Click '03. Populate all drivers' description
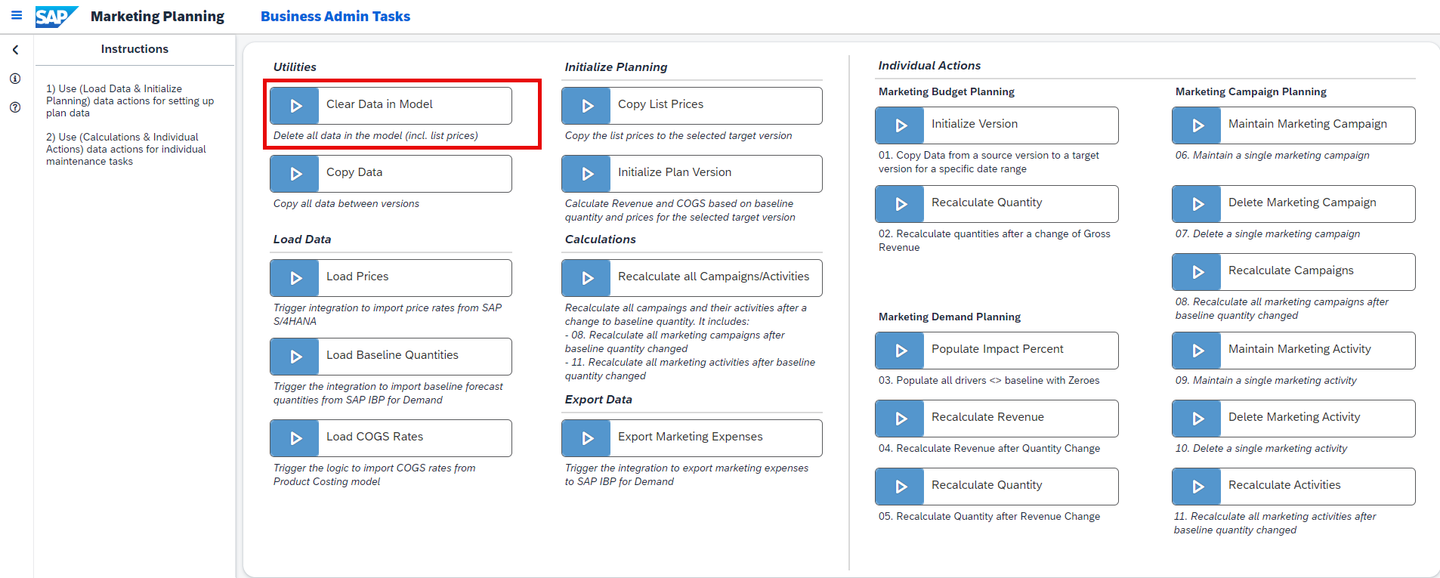The image size is (1440, 578). 989,380
